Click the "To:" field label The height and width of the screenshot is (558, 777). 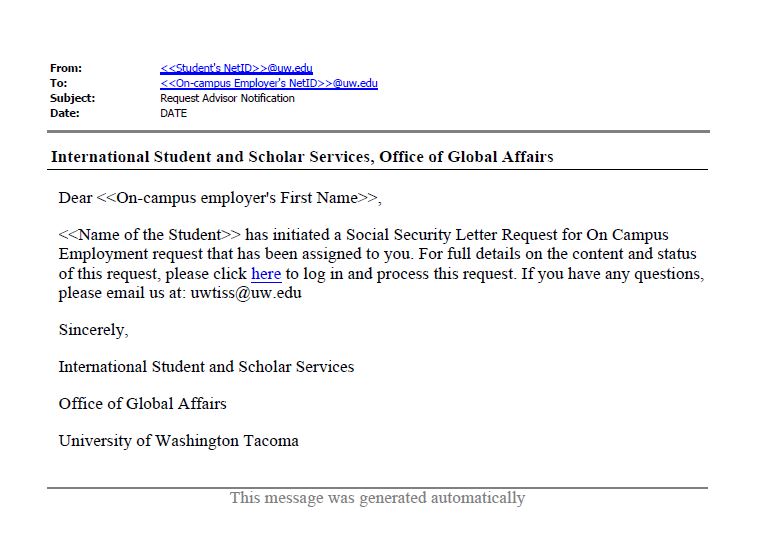59,83
